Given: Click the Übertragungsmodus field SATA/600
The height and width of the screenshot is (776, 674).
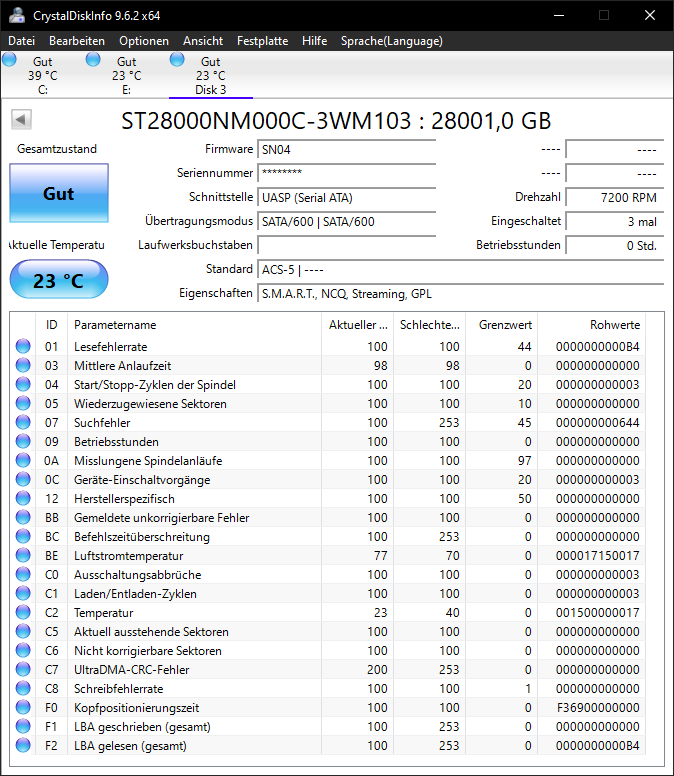Looking at the screenshot, I should pos(346,221).
